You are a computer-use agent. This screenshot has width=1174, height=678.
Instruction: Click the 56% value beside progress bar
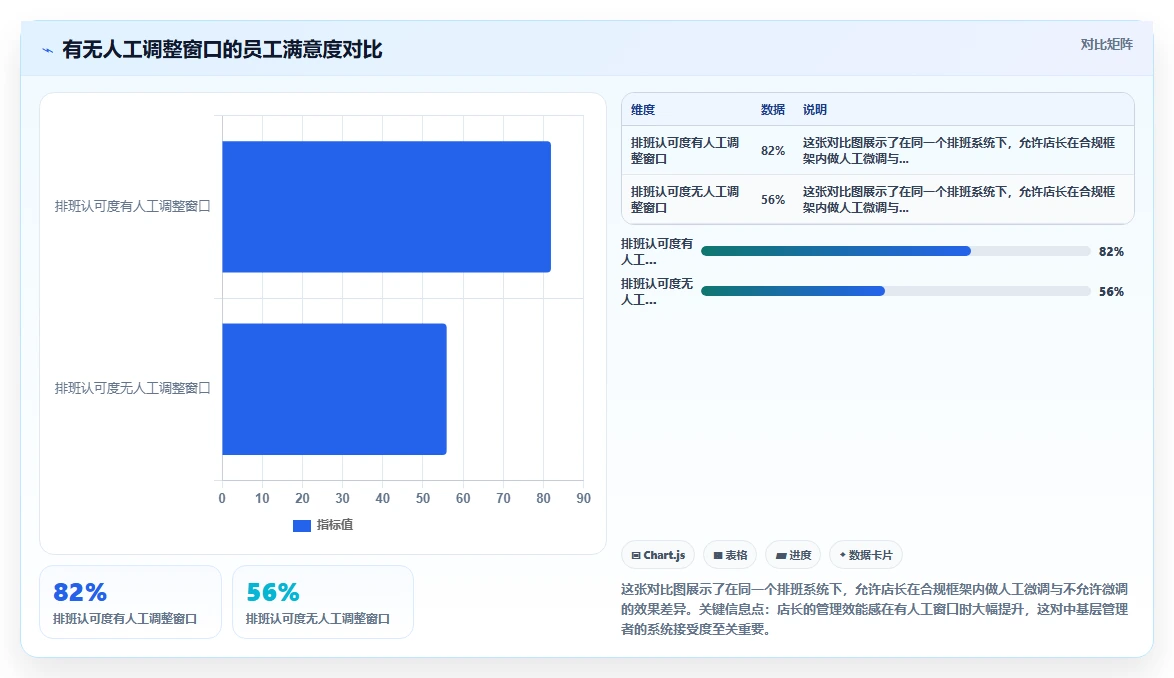(x=1111, y=292)
